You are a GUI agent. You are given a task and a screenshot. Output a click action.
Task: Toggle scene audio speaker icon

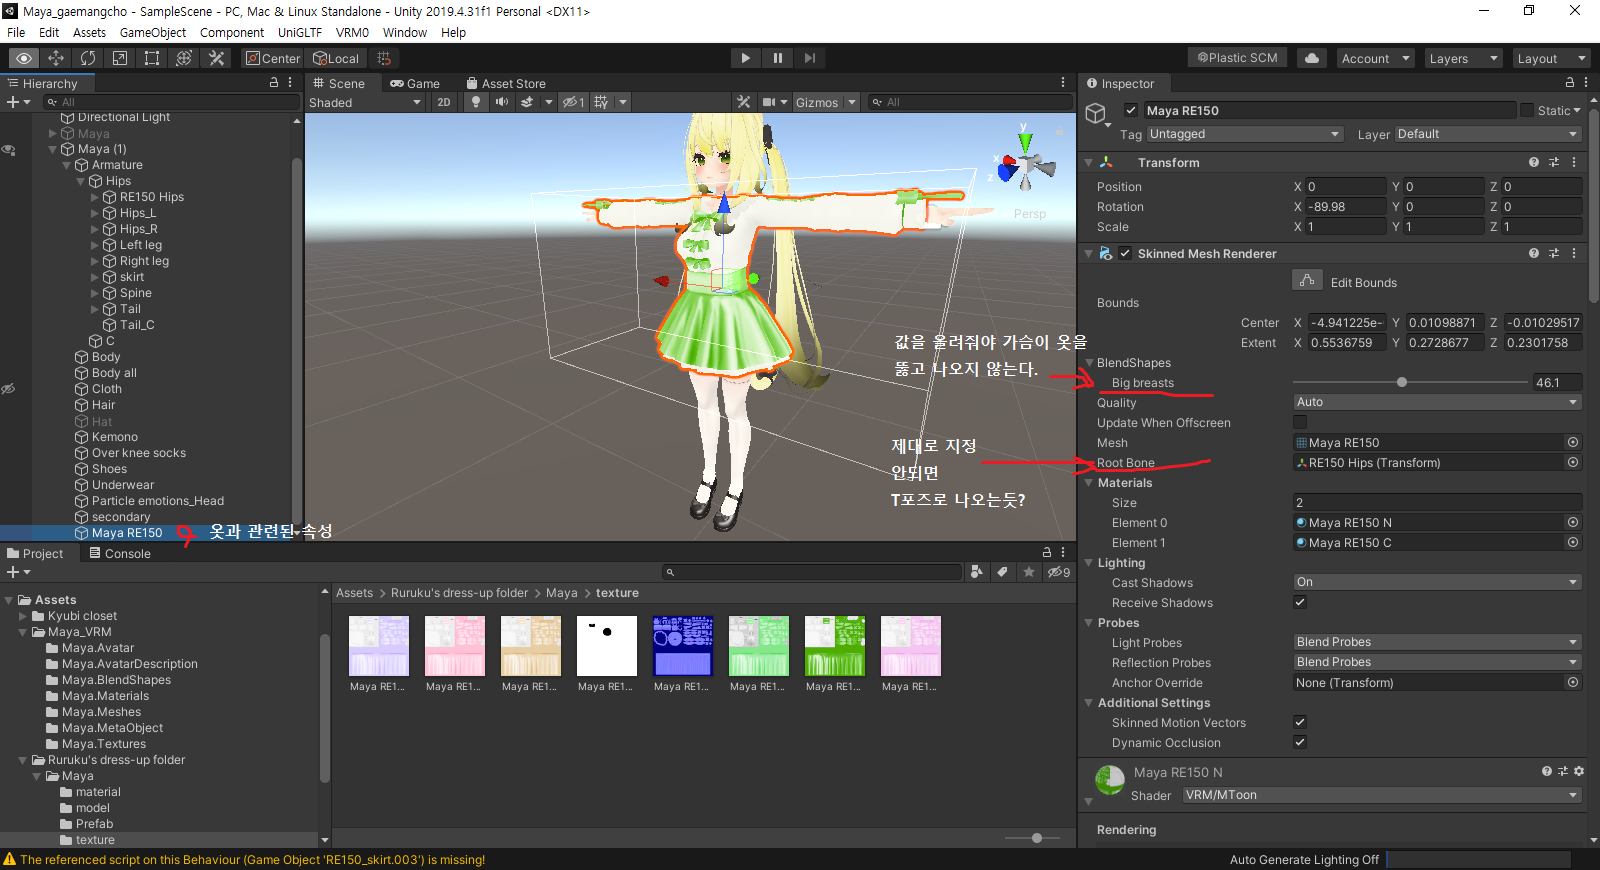502,102
